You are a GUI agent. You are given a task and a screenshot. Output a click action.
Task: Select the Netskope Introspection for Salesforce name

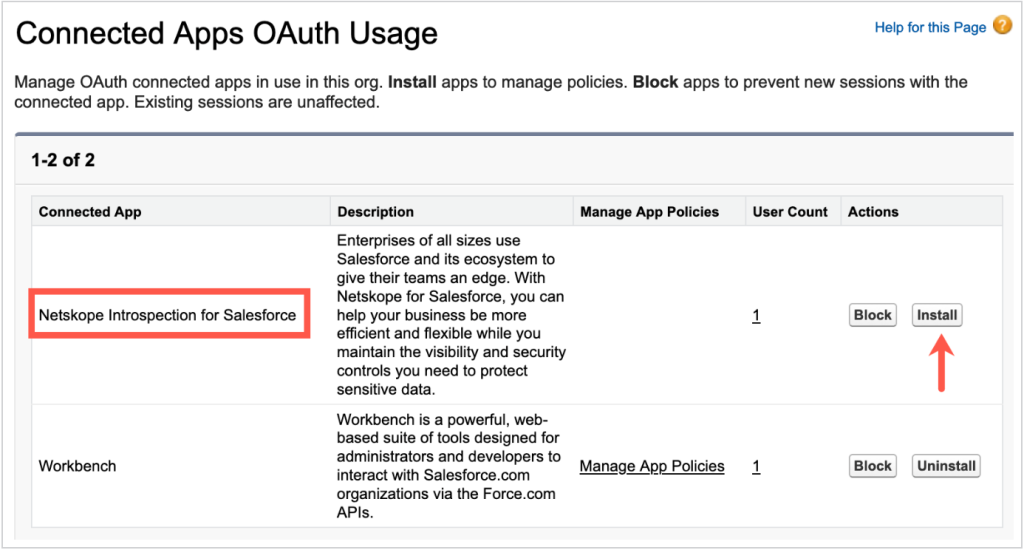[167, 315]
